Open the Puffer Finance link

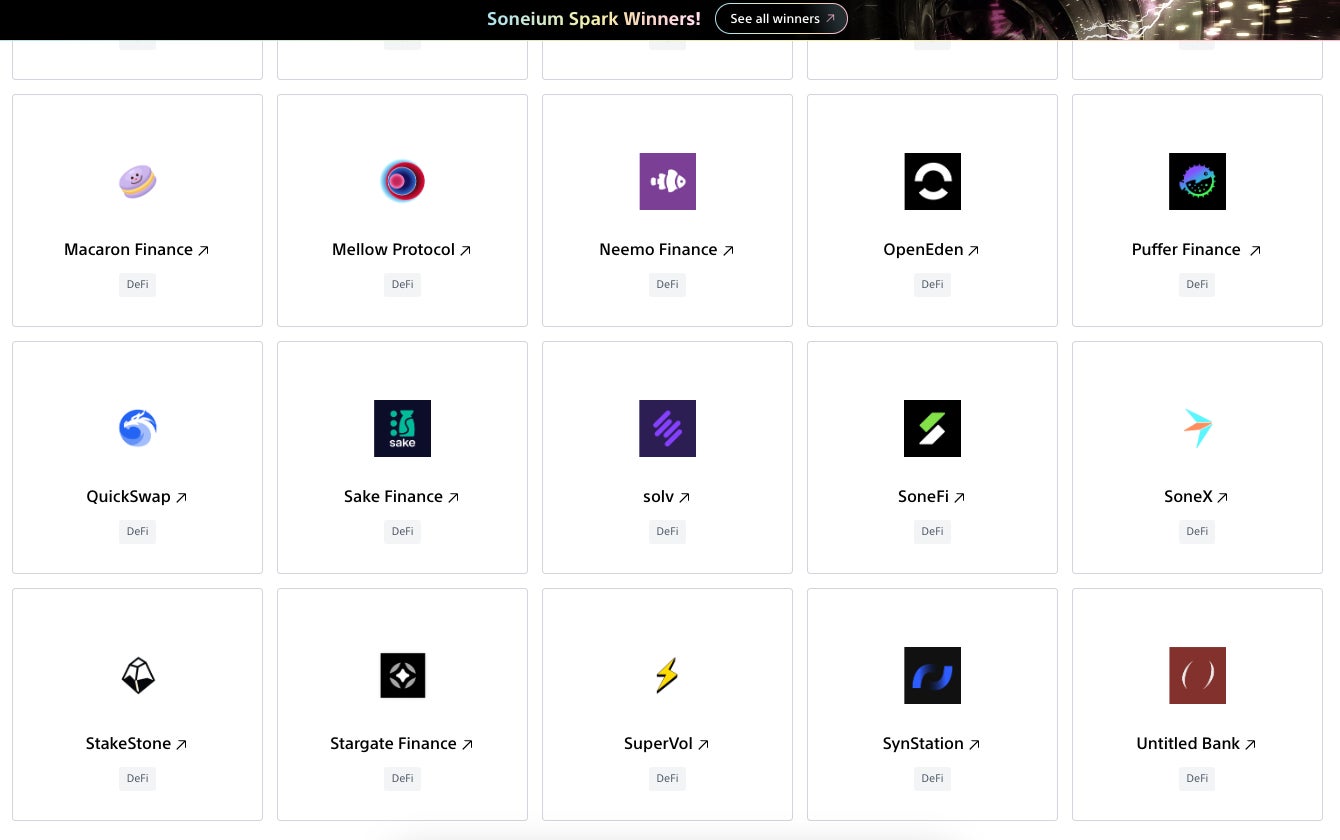click(1197, 250)
